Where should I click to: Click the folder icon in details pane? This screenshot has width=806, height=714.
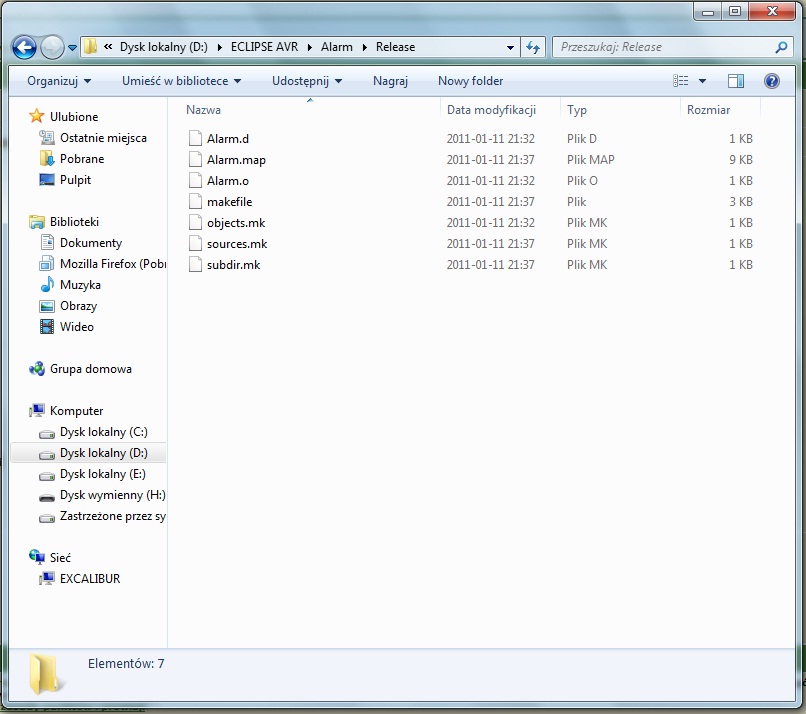pos(46,674)
